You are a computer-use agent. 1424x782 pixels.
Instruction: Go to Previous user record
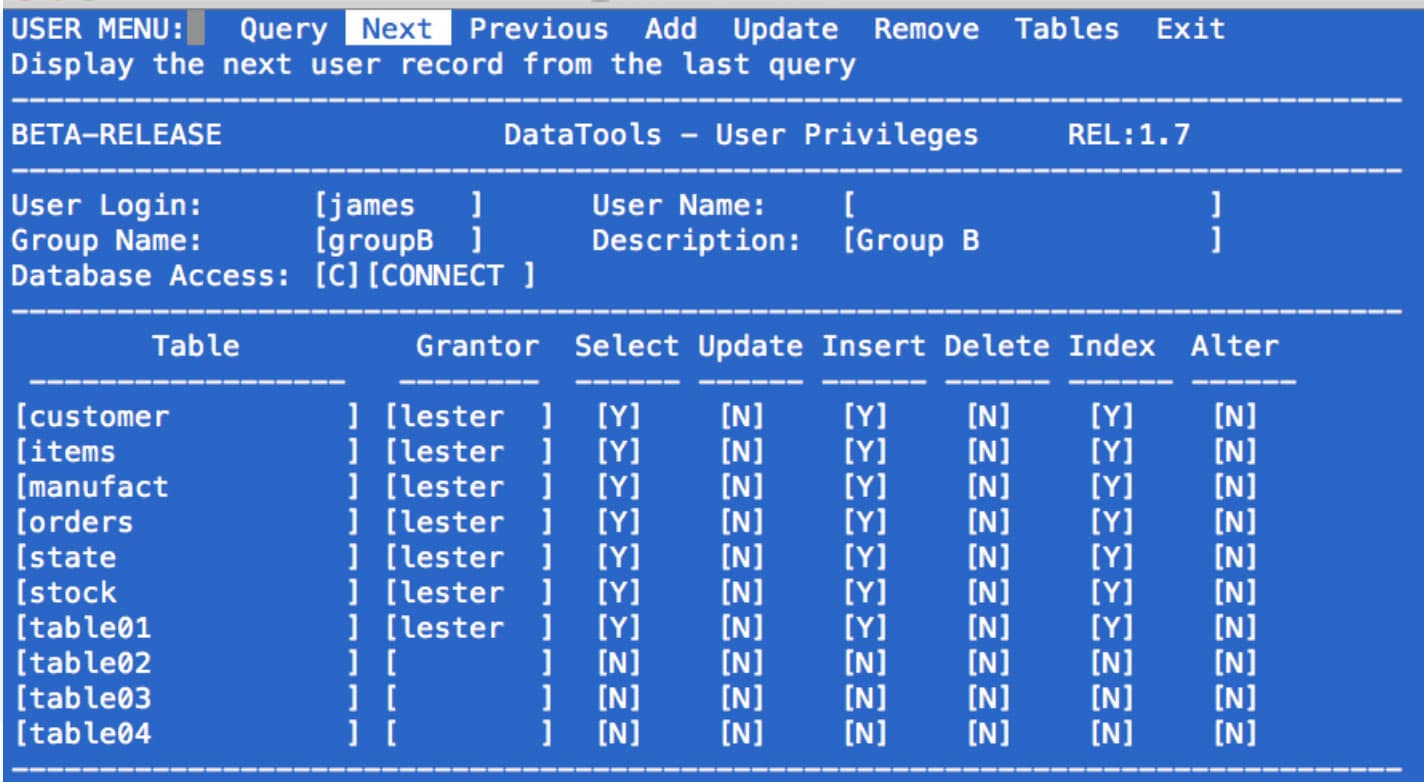click(538, 29)
